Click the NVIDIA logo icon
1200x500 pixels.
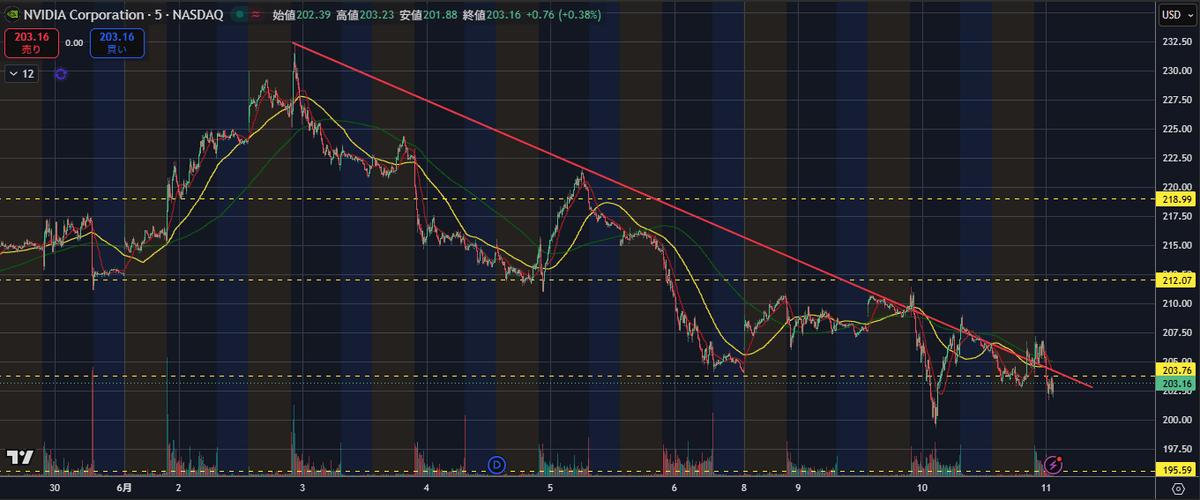[x=12, y=14]
